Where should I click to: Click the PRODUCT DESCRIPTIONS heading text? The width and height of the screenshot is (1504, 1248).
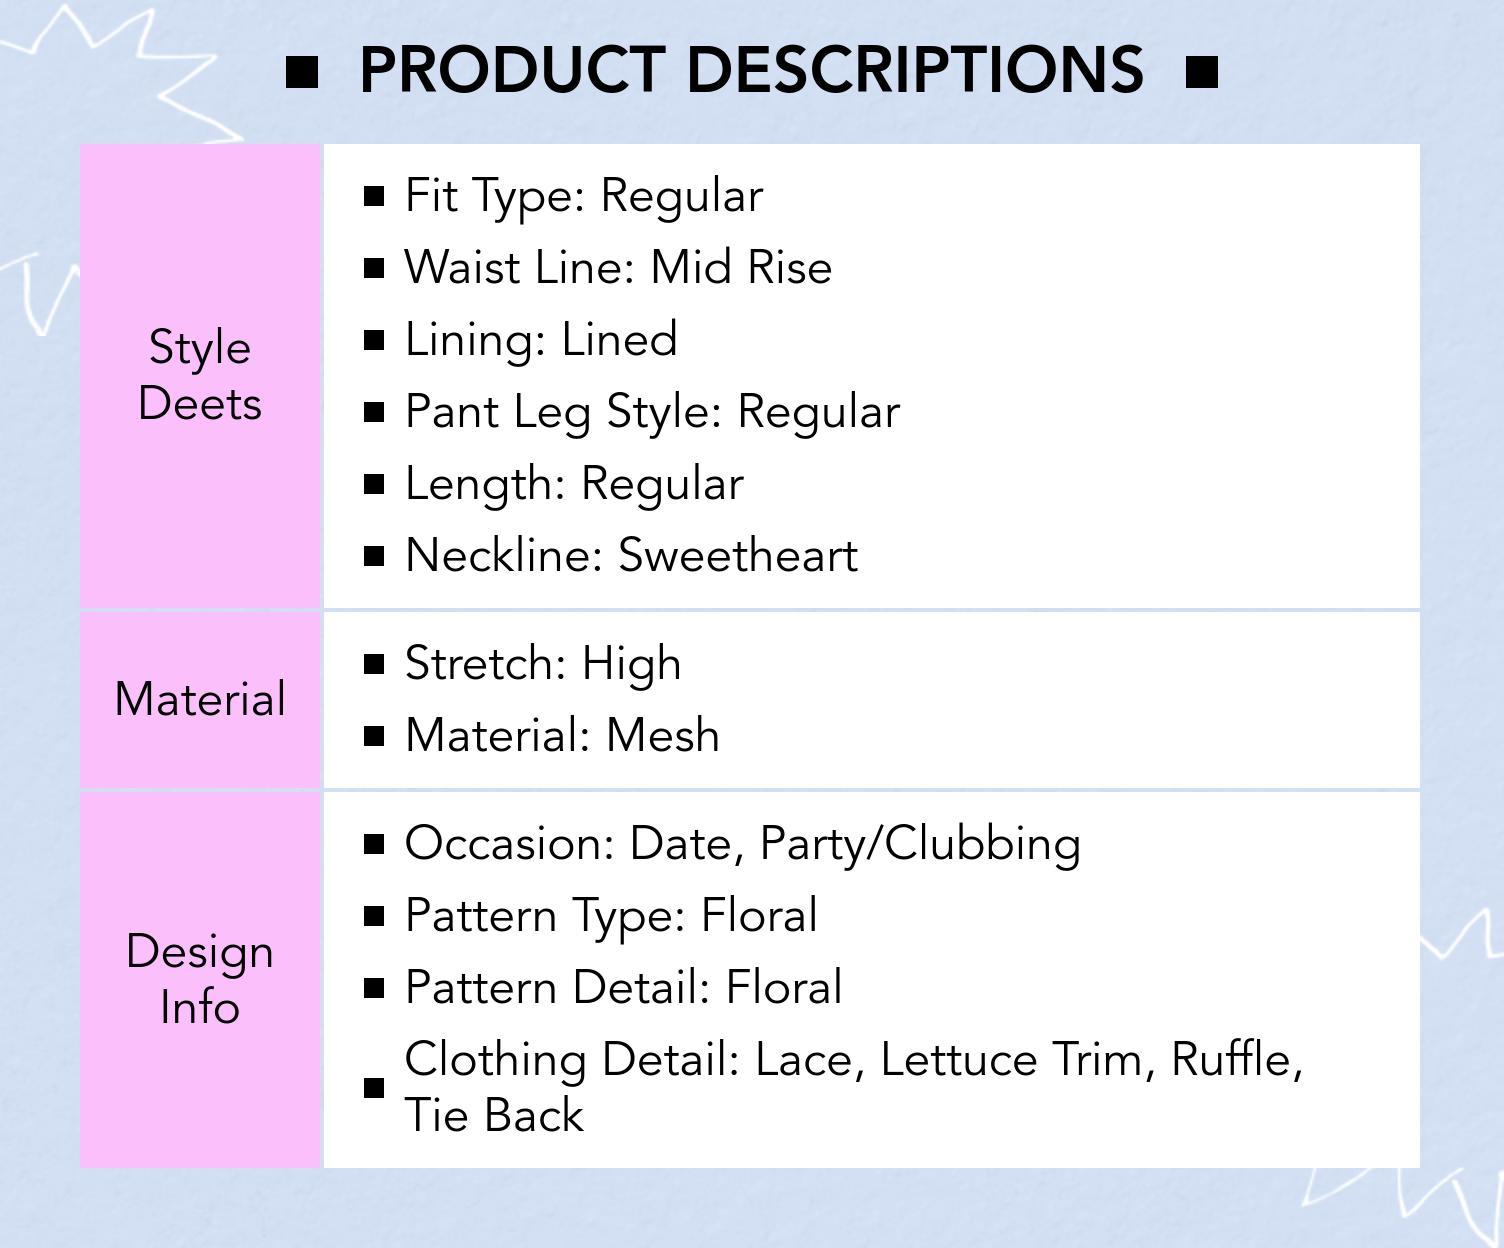pos(751,70)
